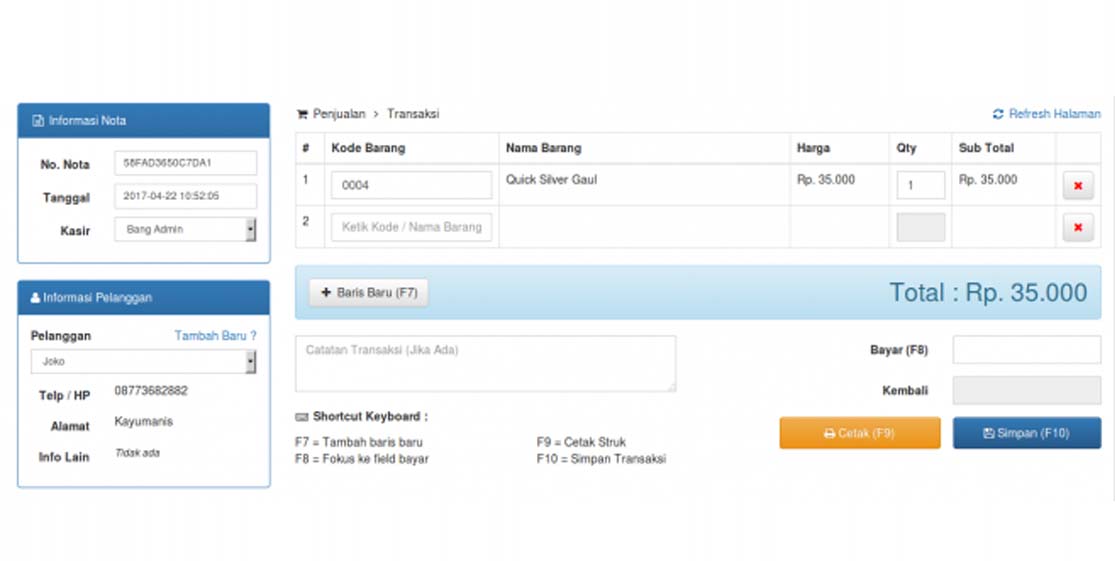Remove empty row 2 using red X
The image size is (1115, 561).
click(1077, 228)
